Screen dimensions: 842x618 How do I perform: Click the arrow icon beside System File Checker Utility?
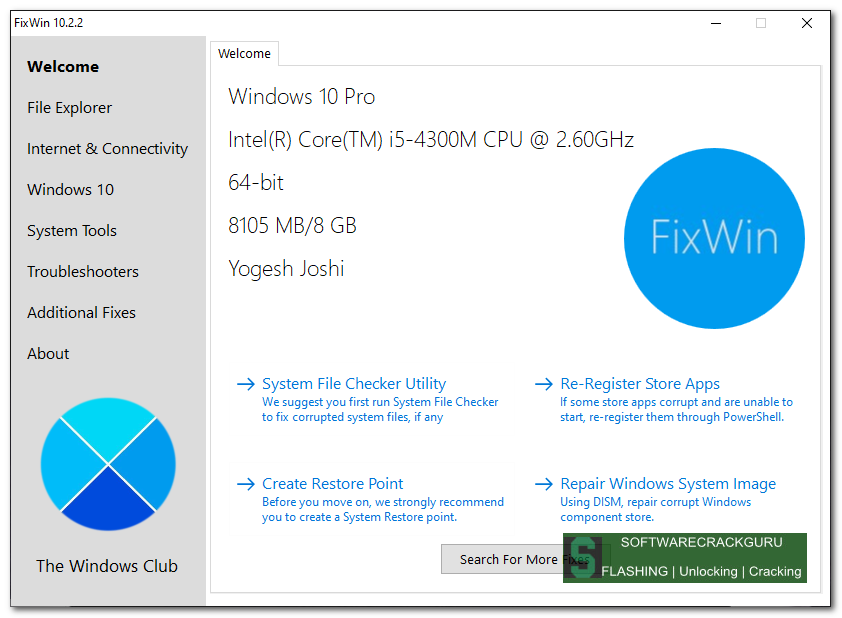(246, 384)
